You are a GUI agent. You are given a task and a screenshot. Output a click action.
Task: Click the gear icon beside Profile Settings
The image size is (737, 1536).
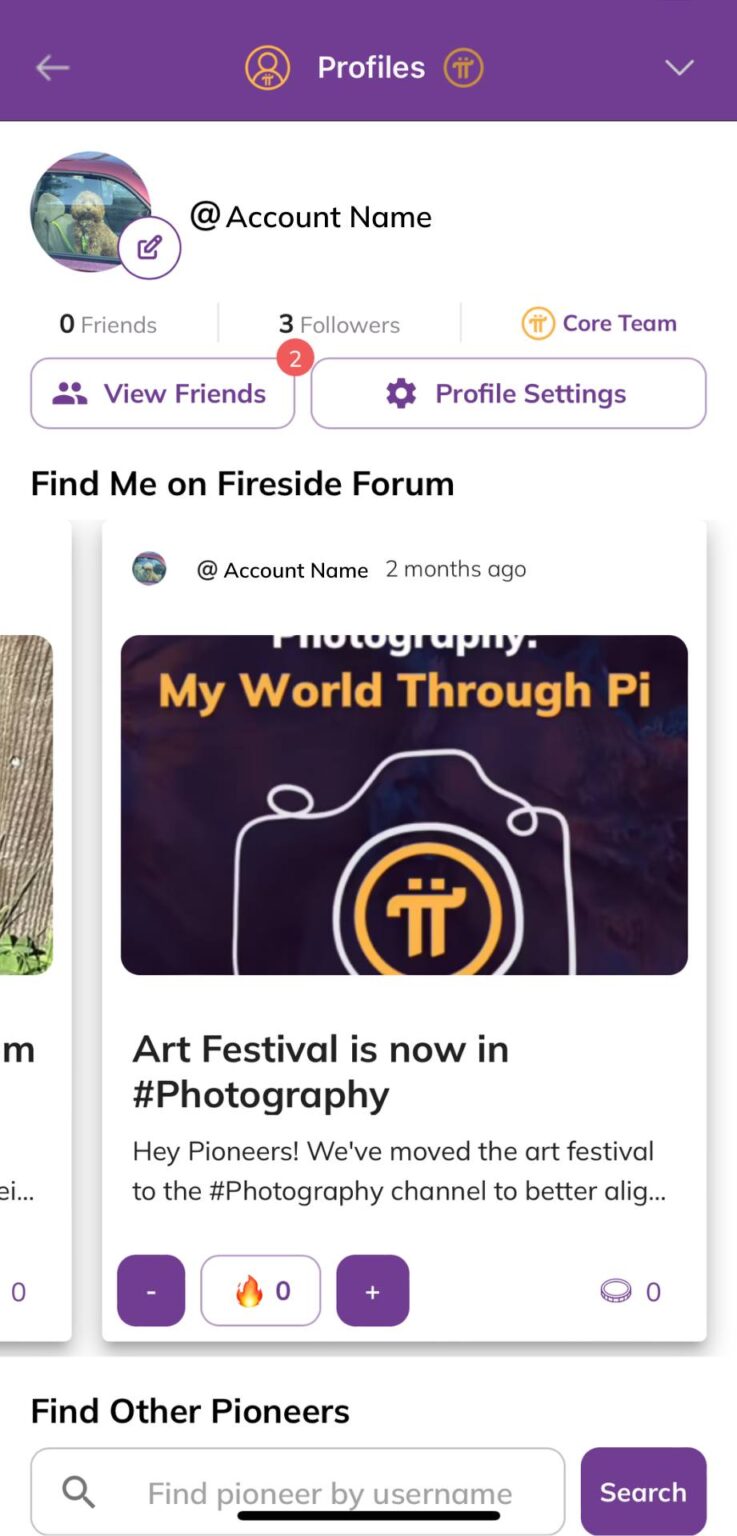[x=400, y=393]
